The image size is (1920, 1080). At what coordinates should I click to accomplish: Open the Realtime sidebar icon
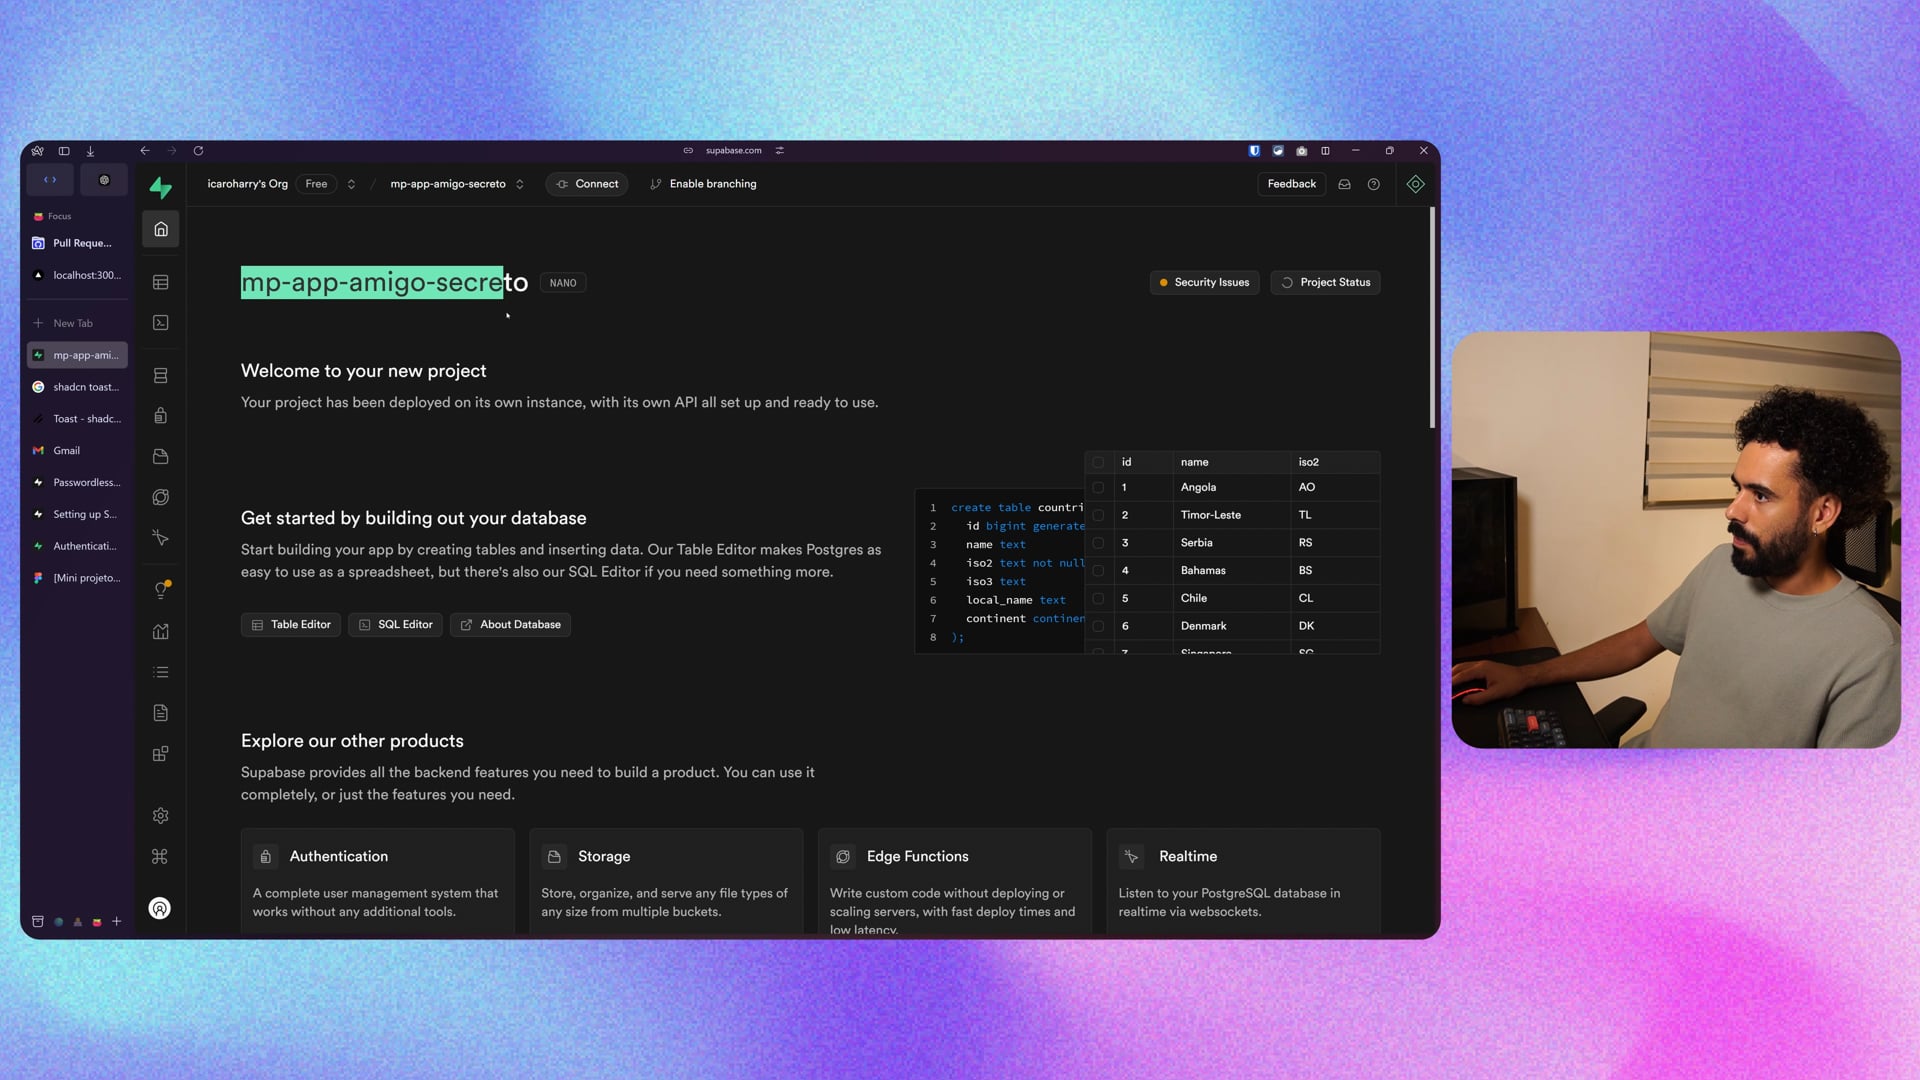[x=160, y=538]
